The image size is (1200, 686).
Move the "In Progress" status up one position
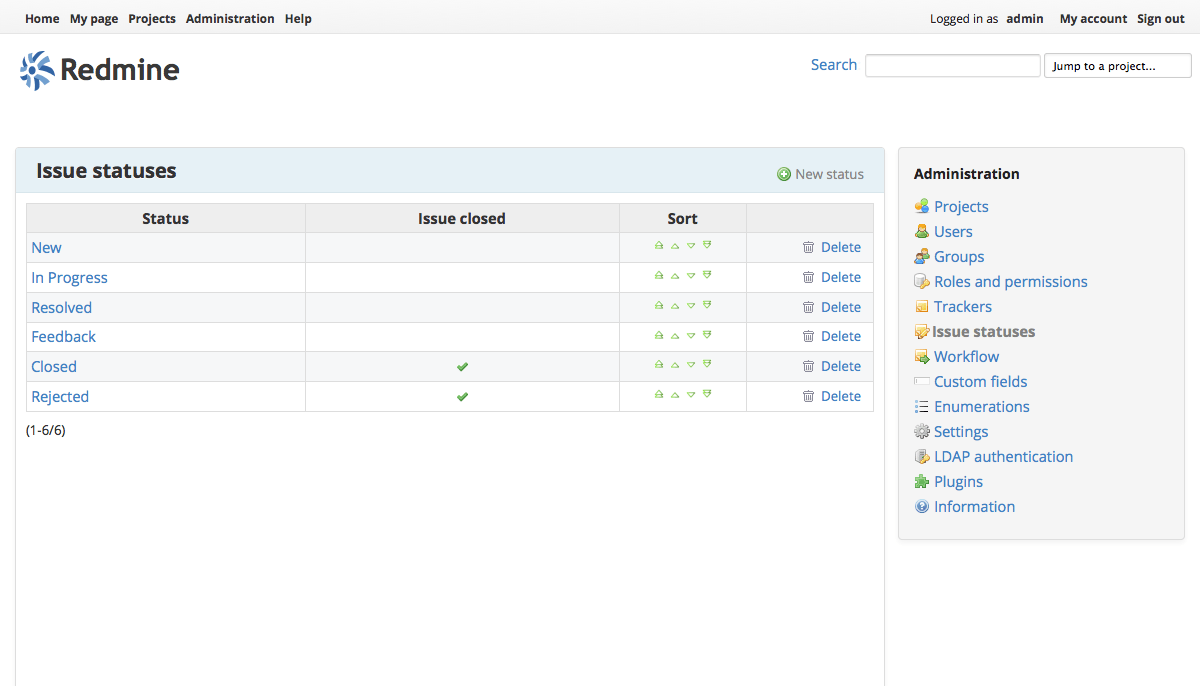[x=673, y=274]
